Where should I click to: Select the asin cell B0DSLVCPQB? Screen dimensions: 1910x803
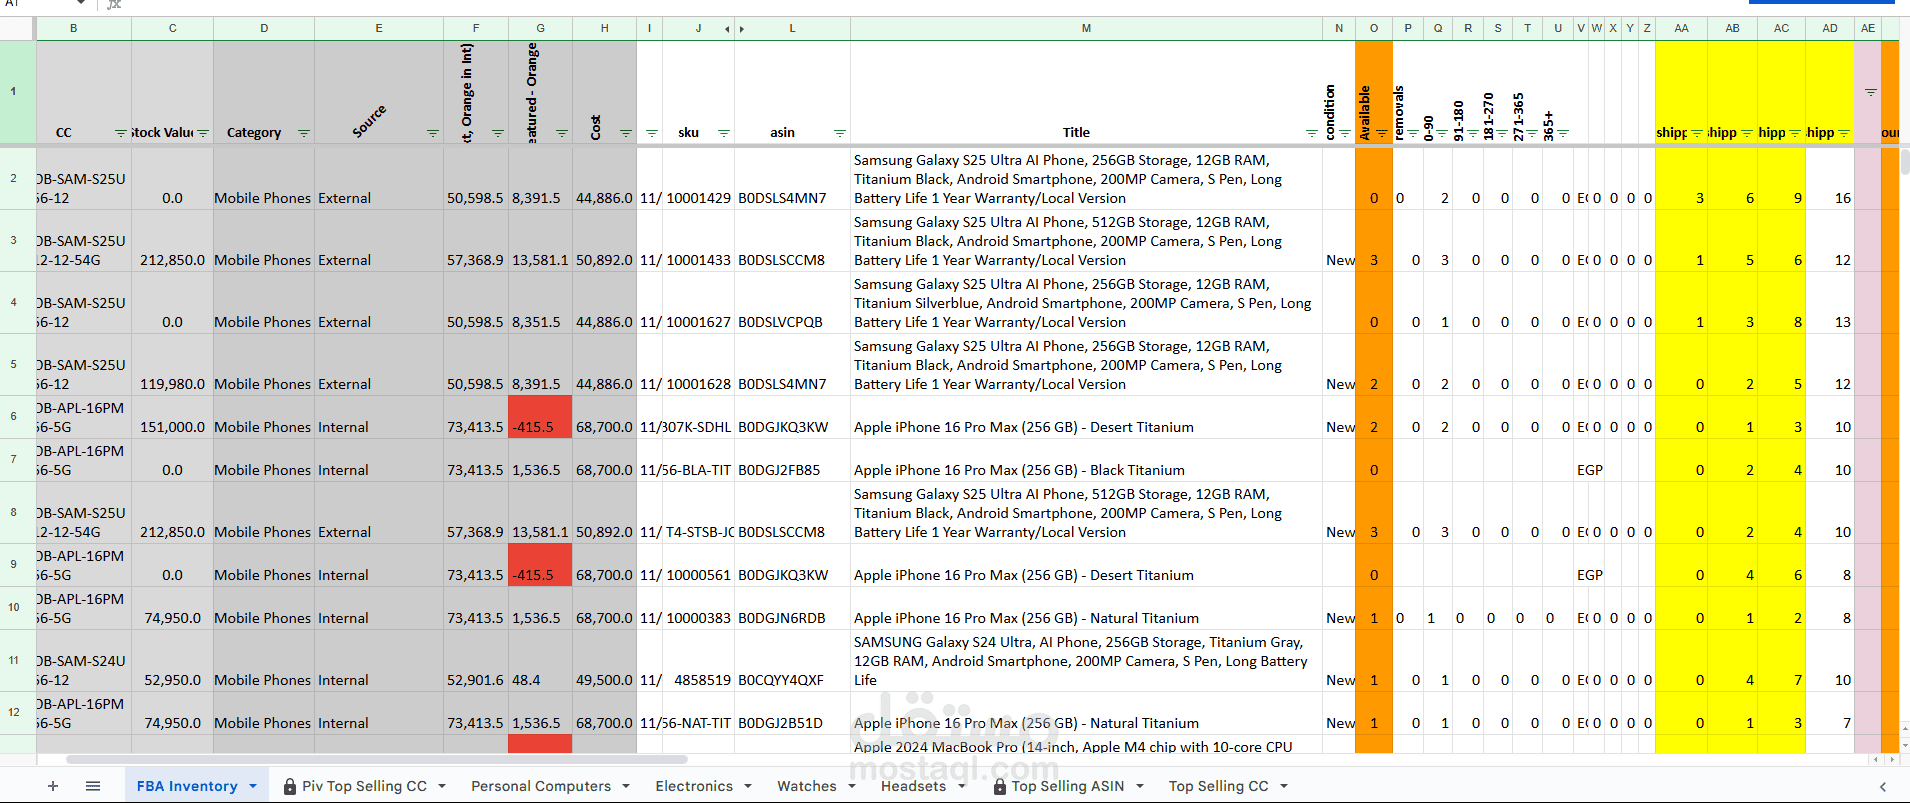792,303
